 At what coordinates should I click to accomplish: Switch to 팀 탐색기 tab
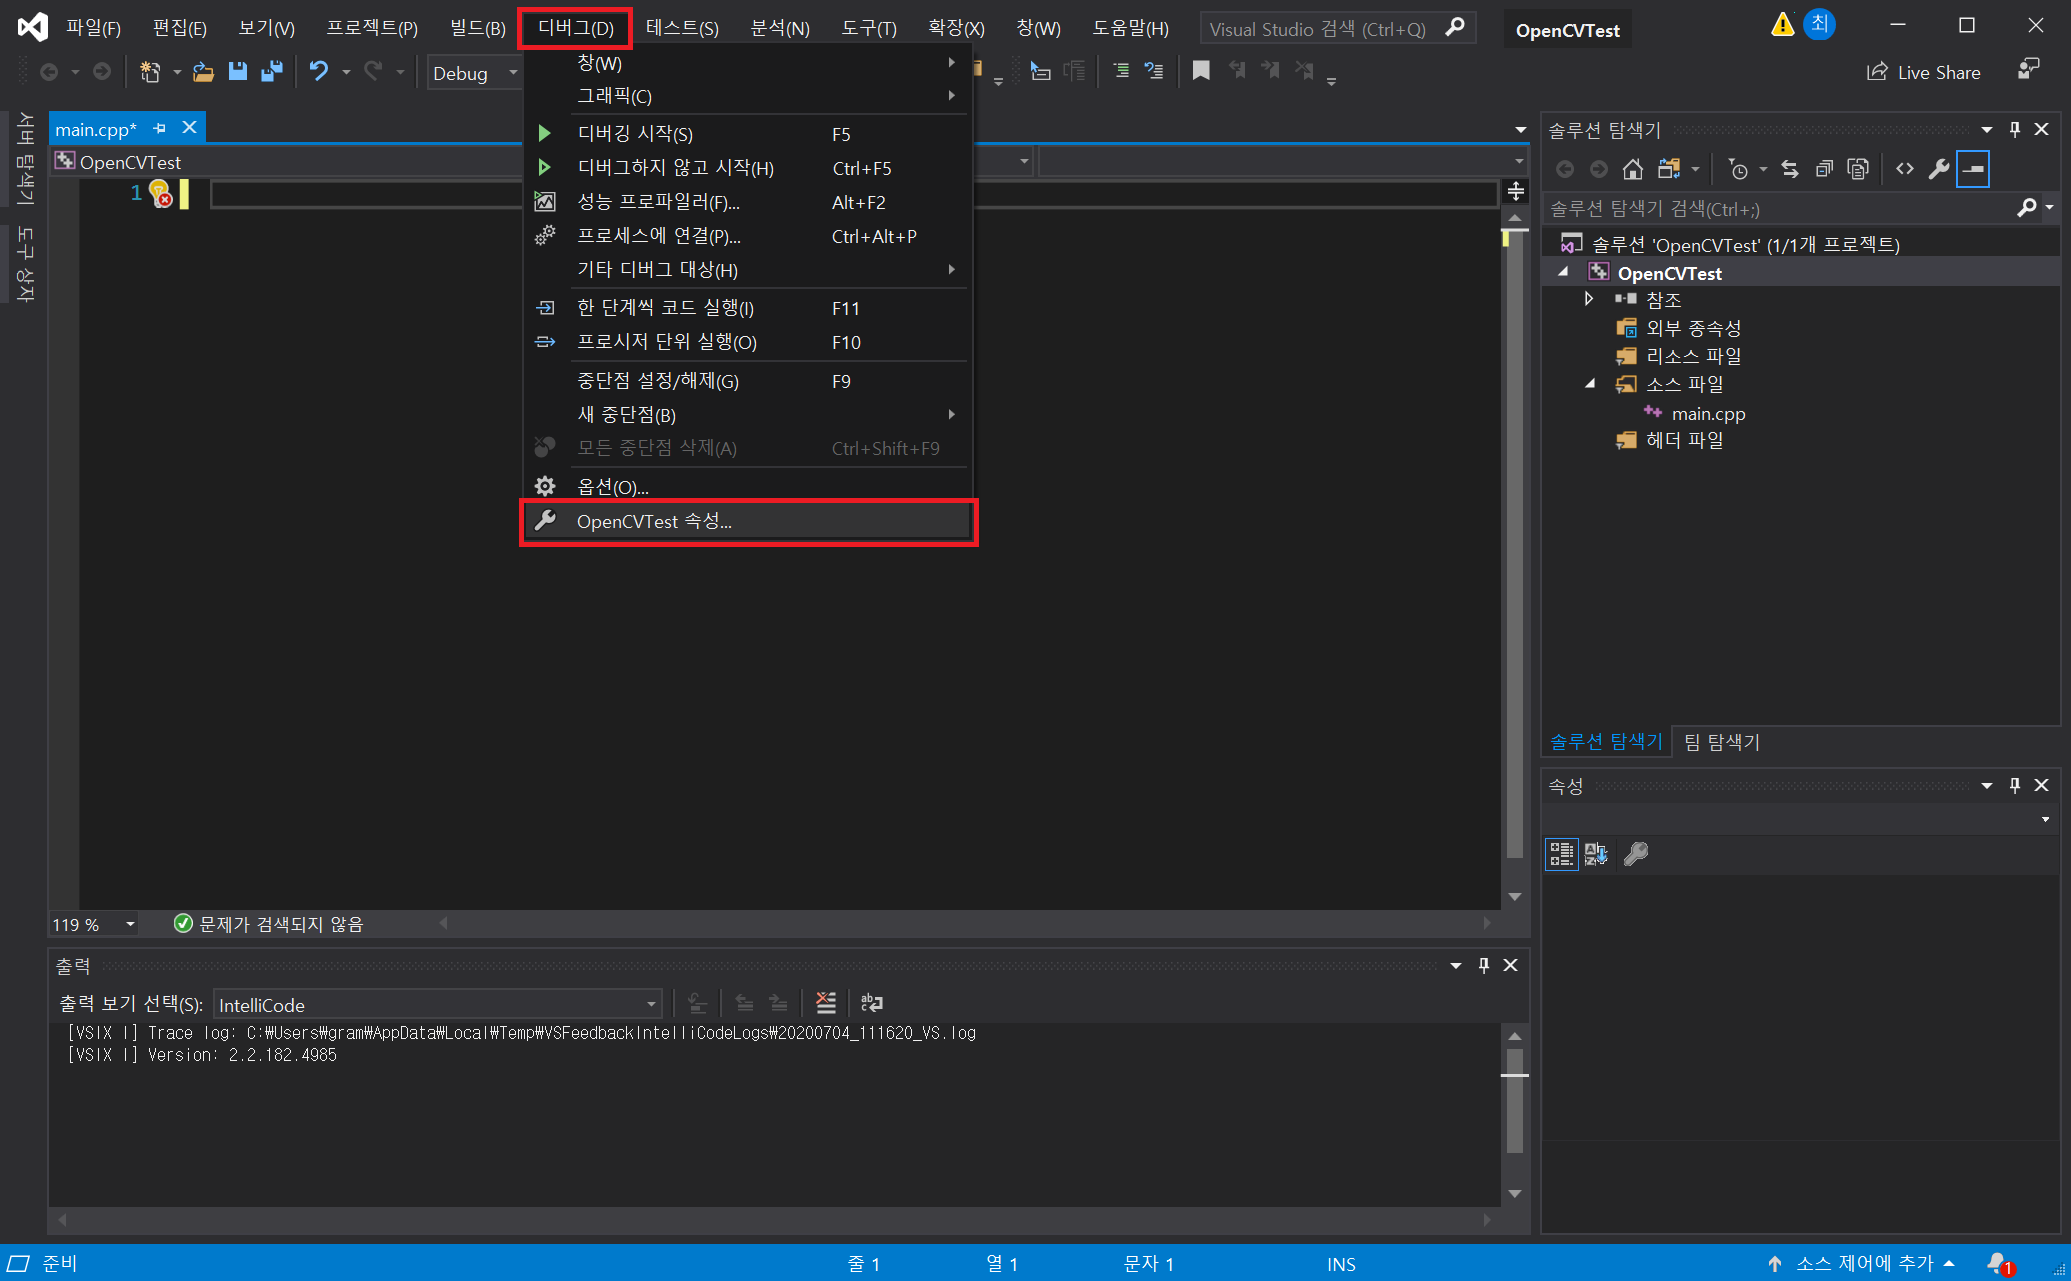1721,742
